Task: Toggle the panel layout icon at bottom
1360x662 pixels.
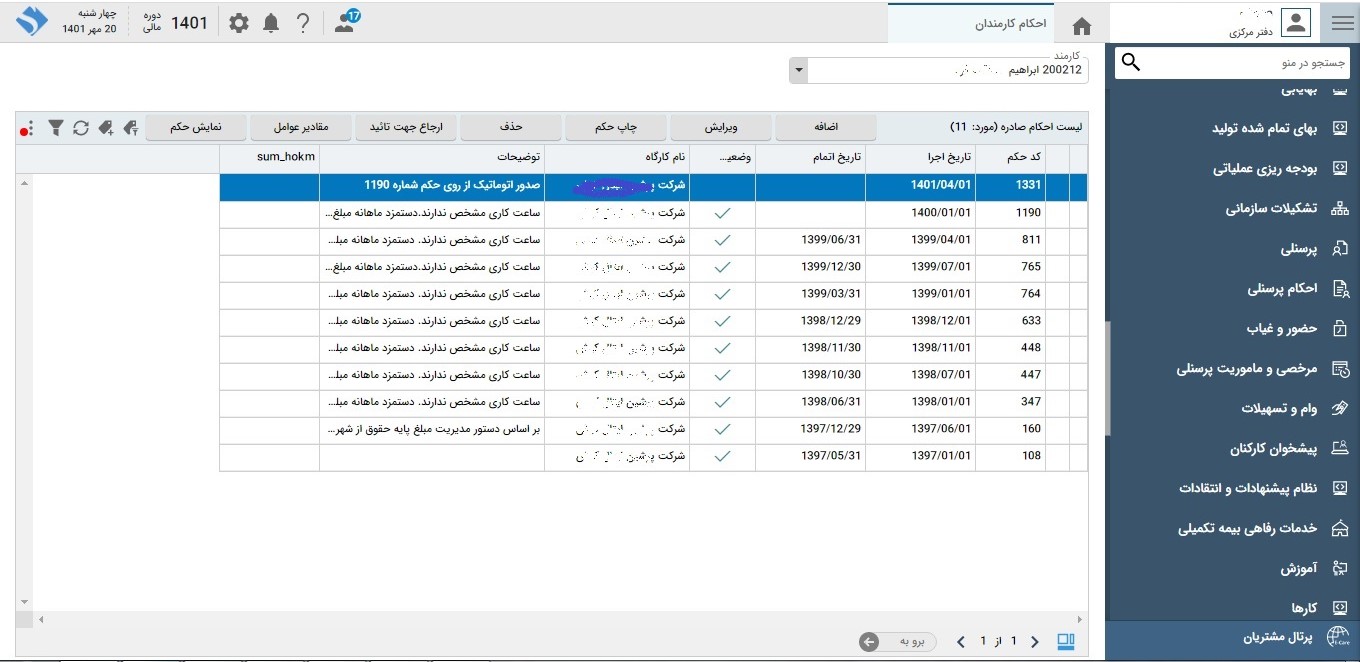Action: (x=1066, y=641)
